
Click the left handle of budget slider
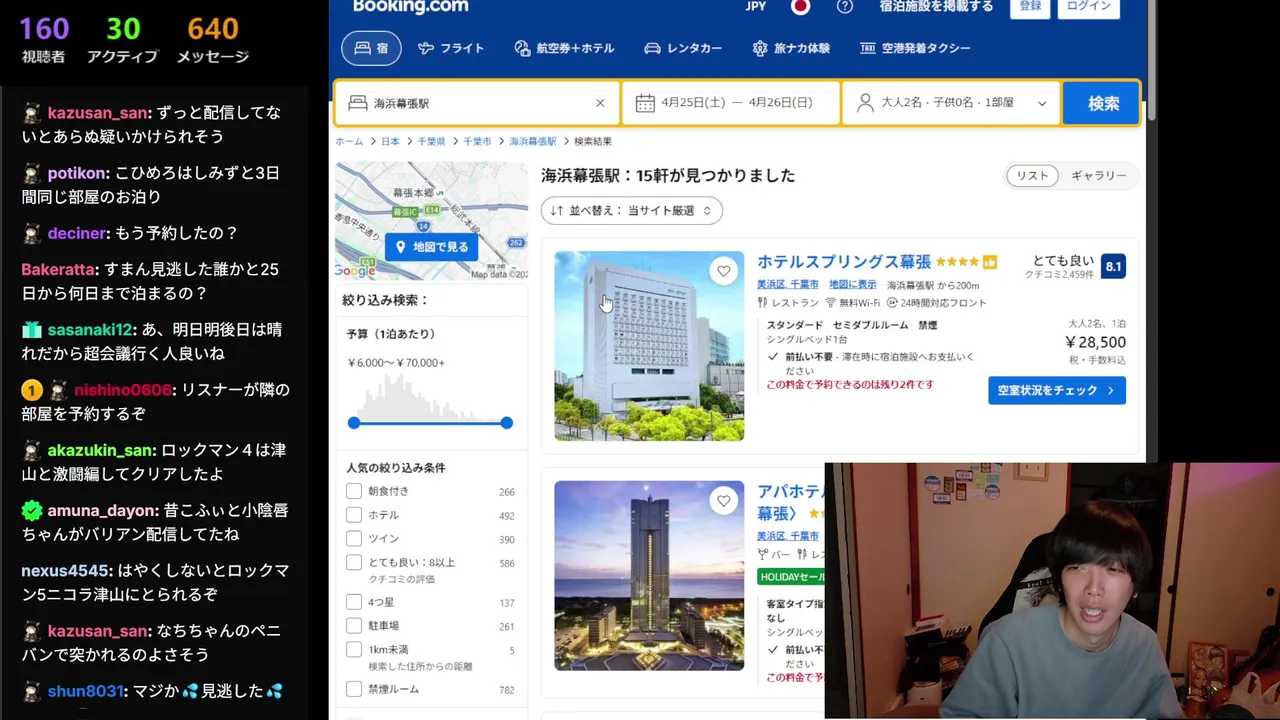[x=354, y=423]
